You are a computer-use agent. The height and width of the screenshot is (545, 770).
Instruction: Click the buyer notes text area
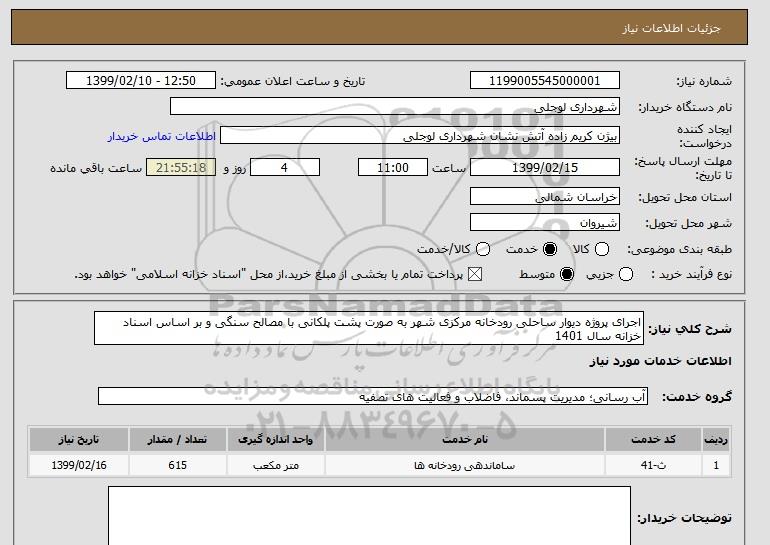point(369,516)
